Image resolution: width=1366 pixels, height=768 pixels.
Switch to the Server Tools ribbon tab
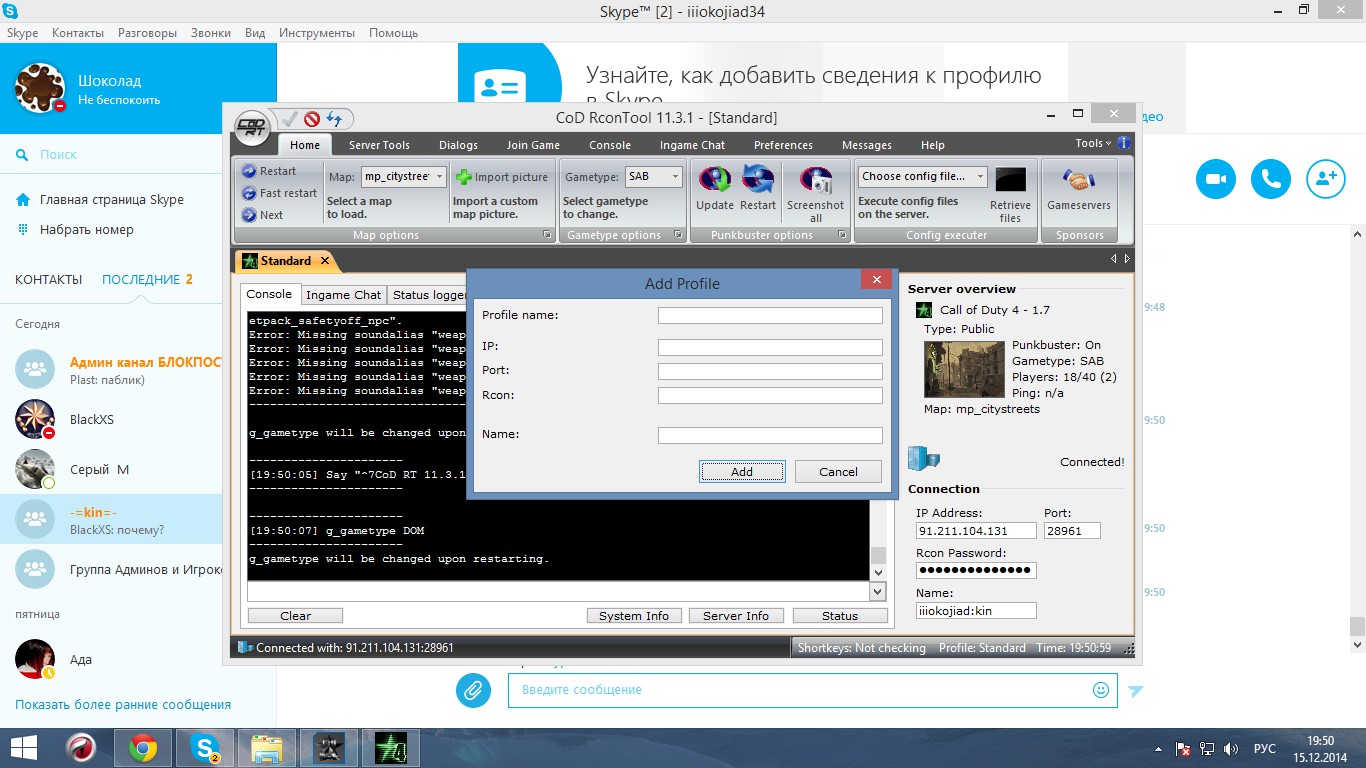click(379, 145)
